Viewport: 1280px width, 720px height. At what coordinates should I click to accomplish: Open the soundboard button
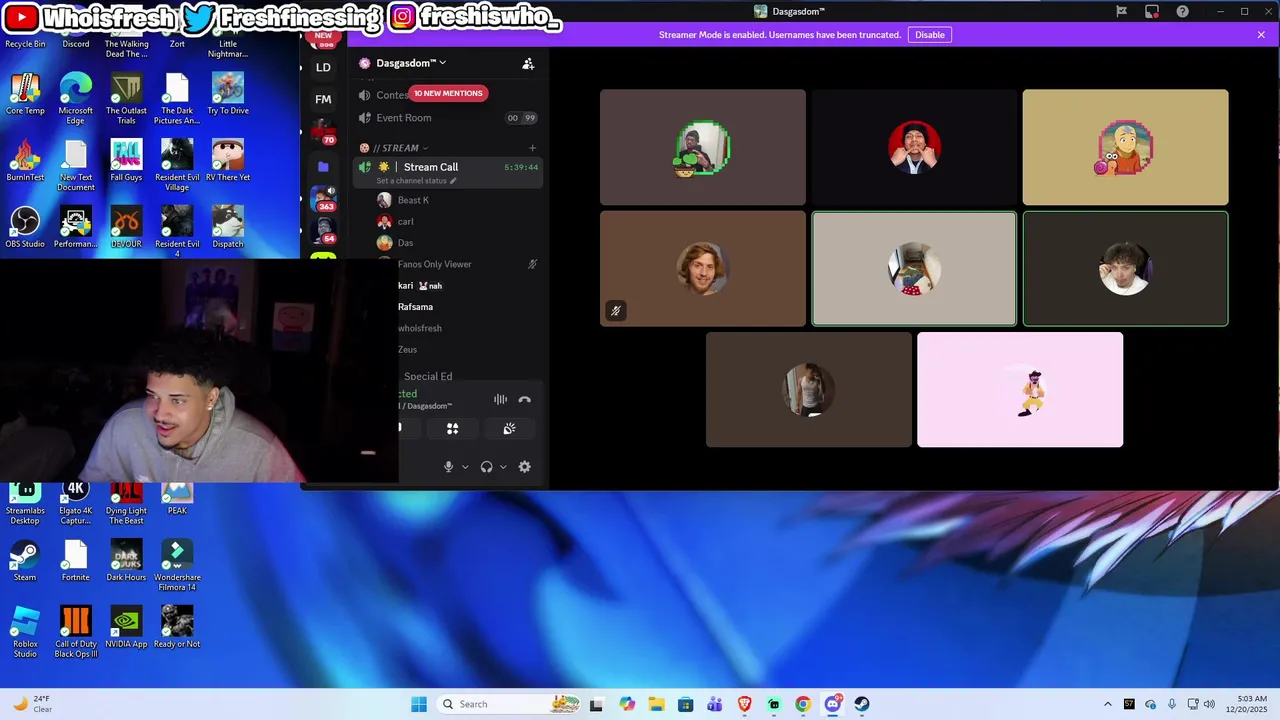pos(509,428)
